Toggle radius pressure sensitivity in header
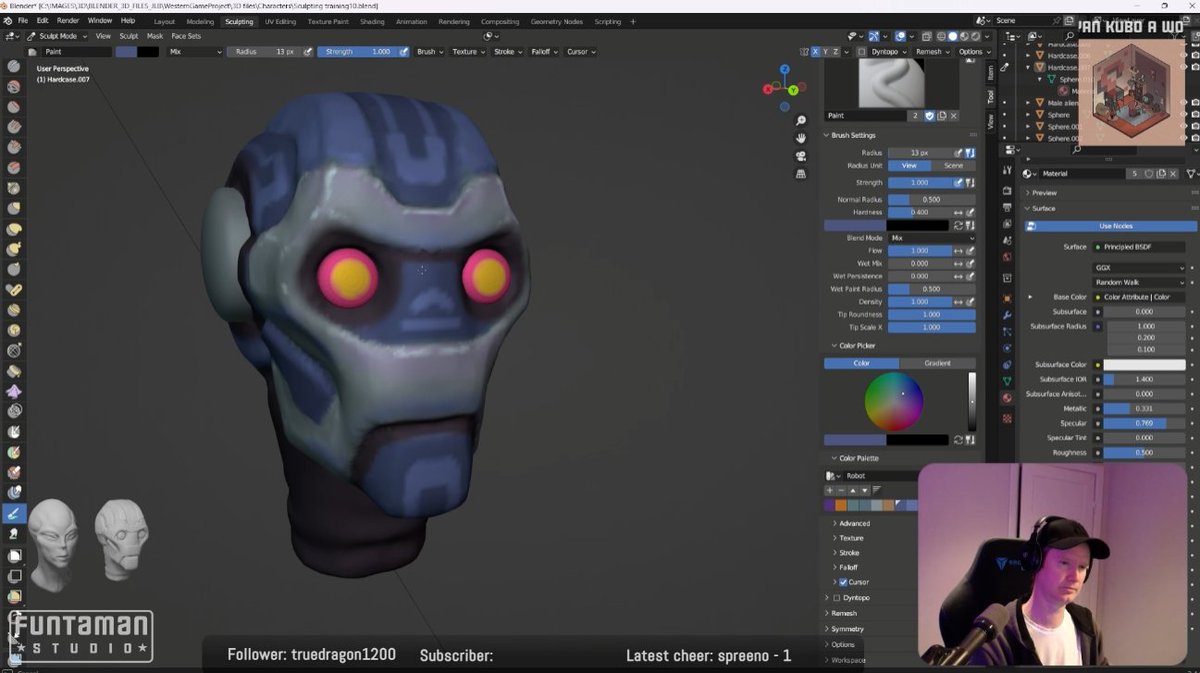The height and width of the screenshot is (673, 1200). 307,51
